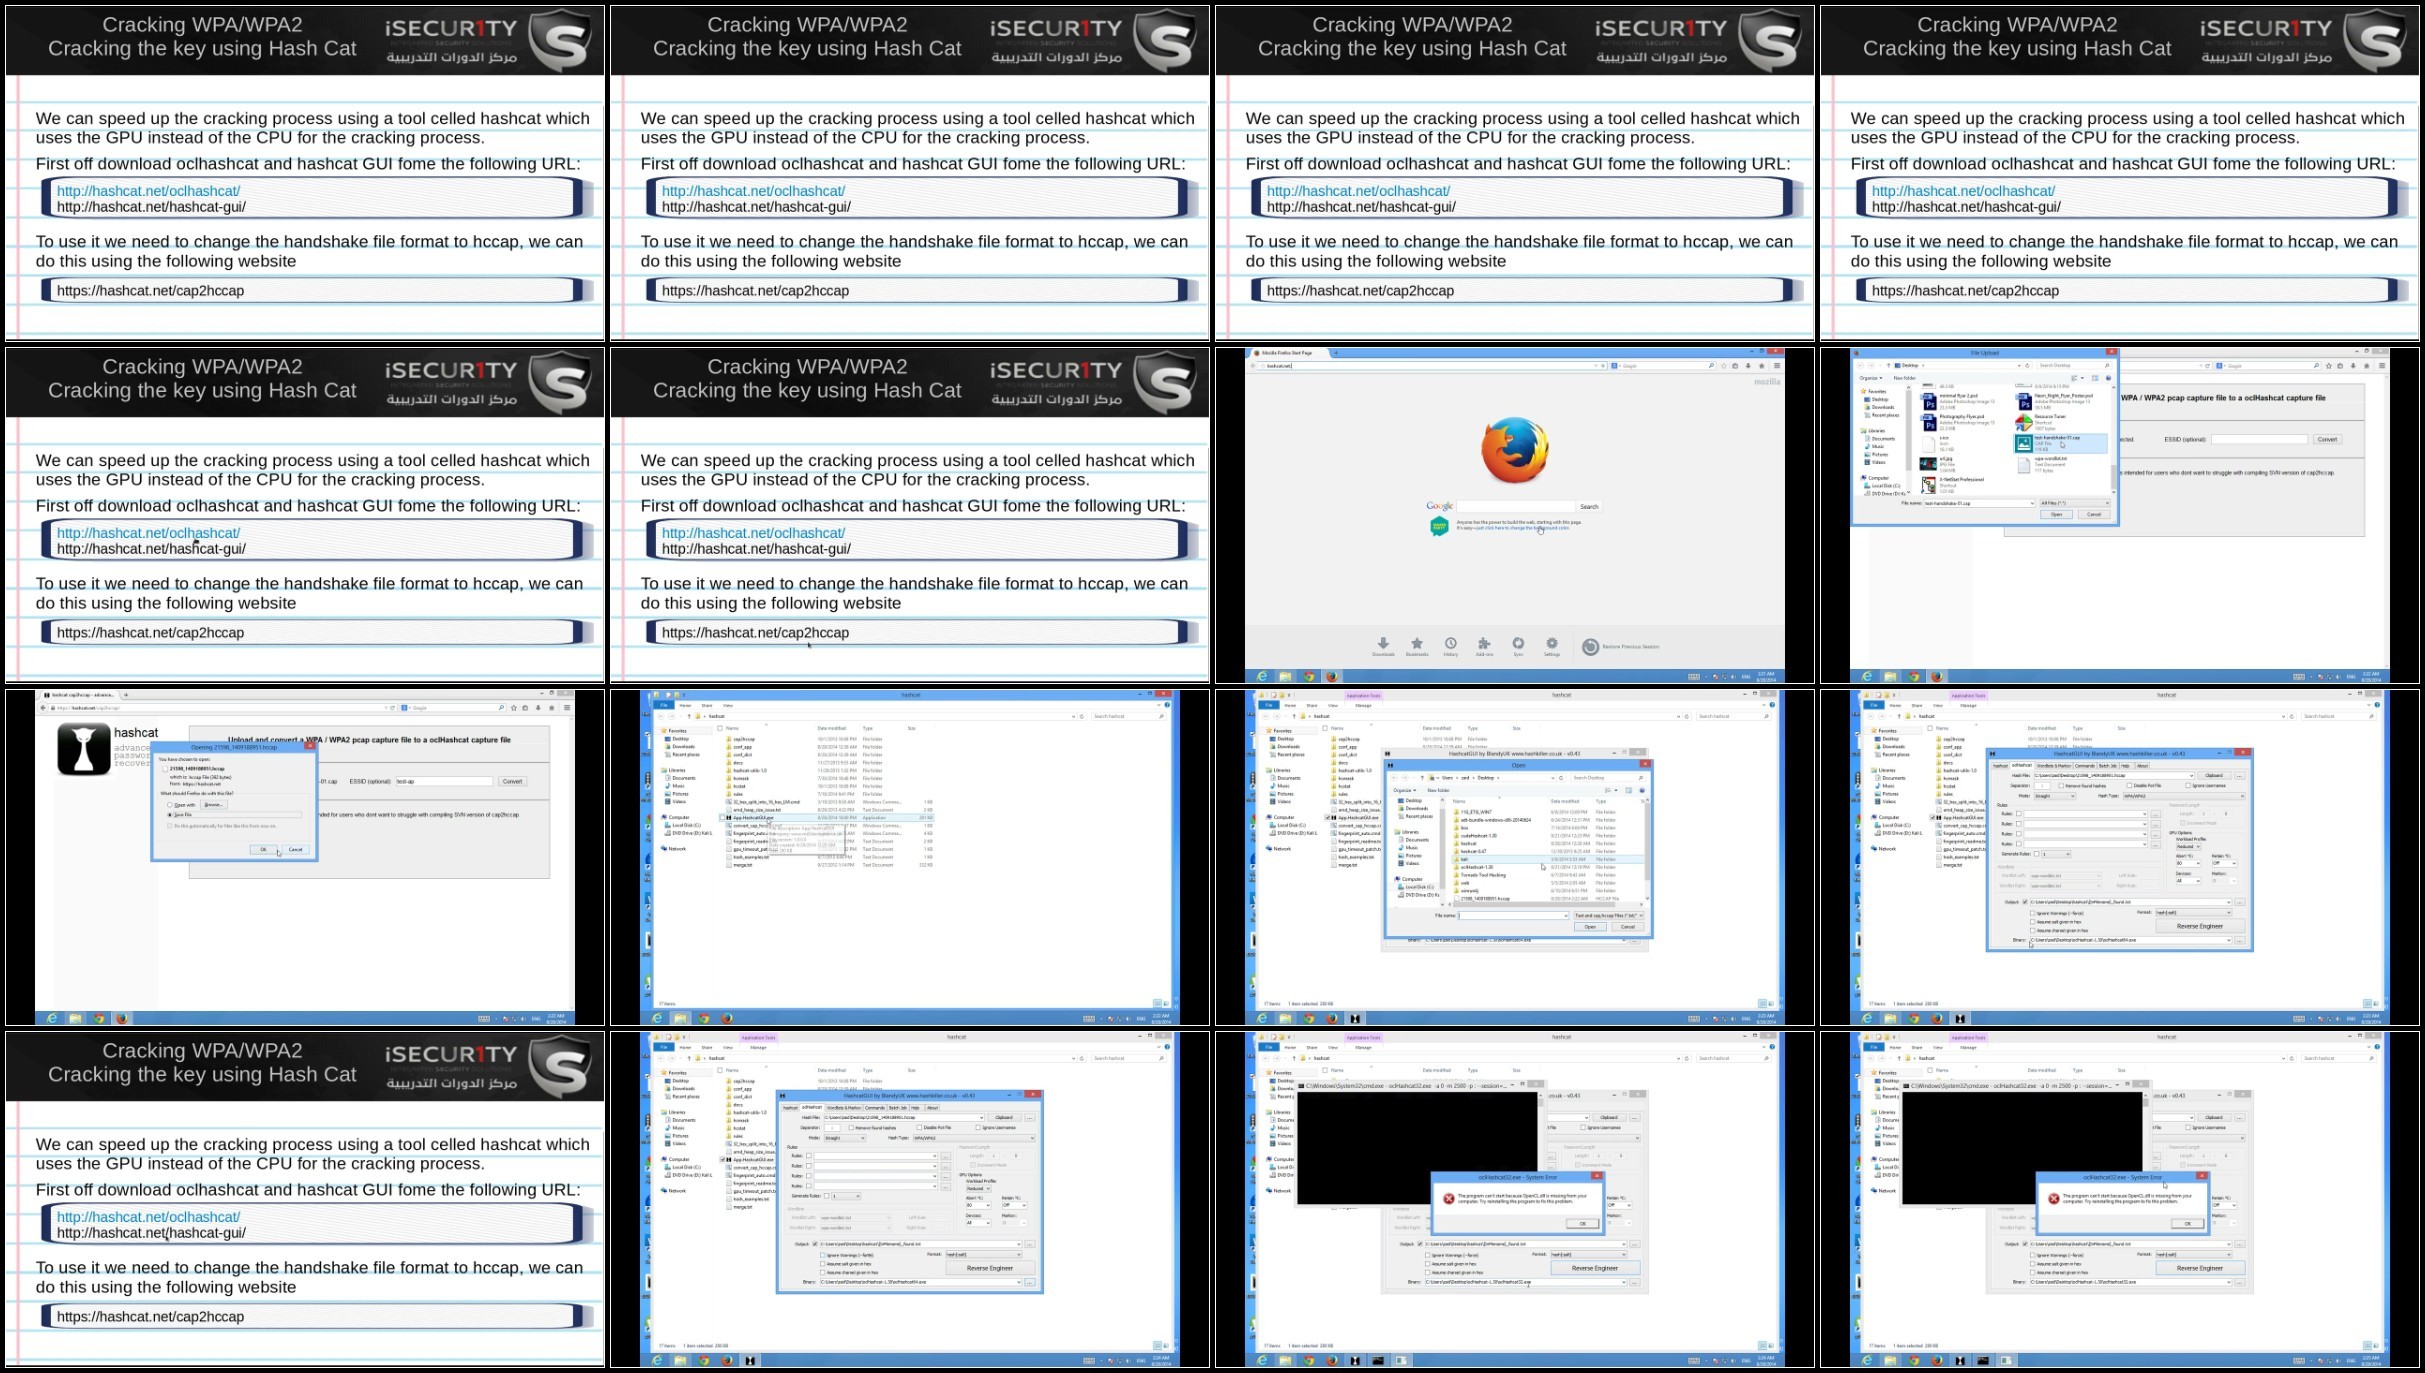Click "Browse..." button beside Open with
Viewport: 2425px width, 1373px height.
(214, 805)
